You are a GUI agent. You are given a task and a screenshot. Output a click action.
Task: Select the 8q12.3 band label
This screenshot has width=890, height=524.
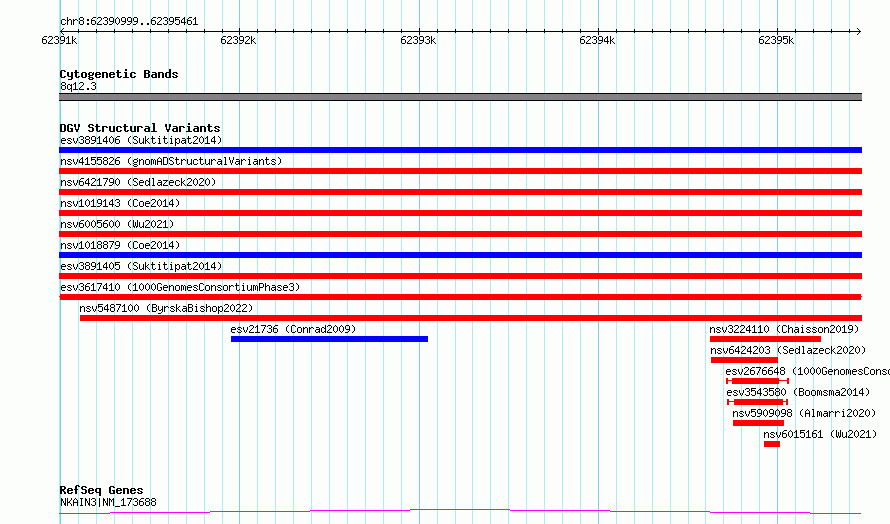[78, 86]
